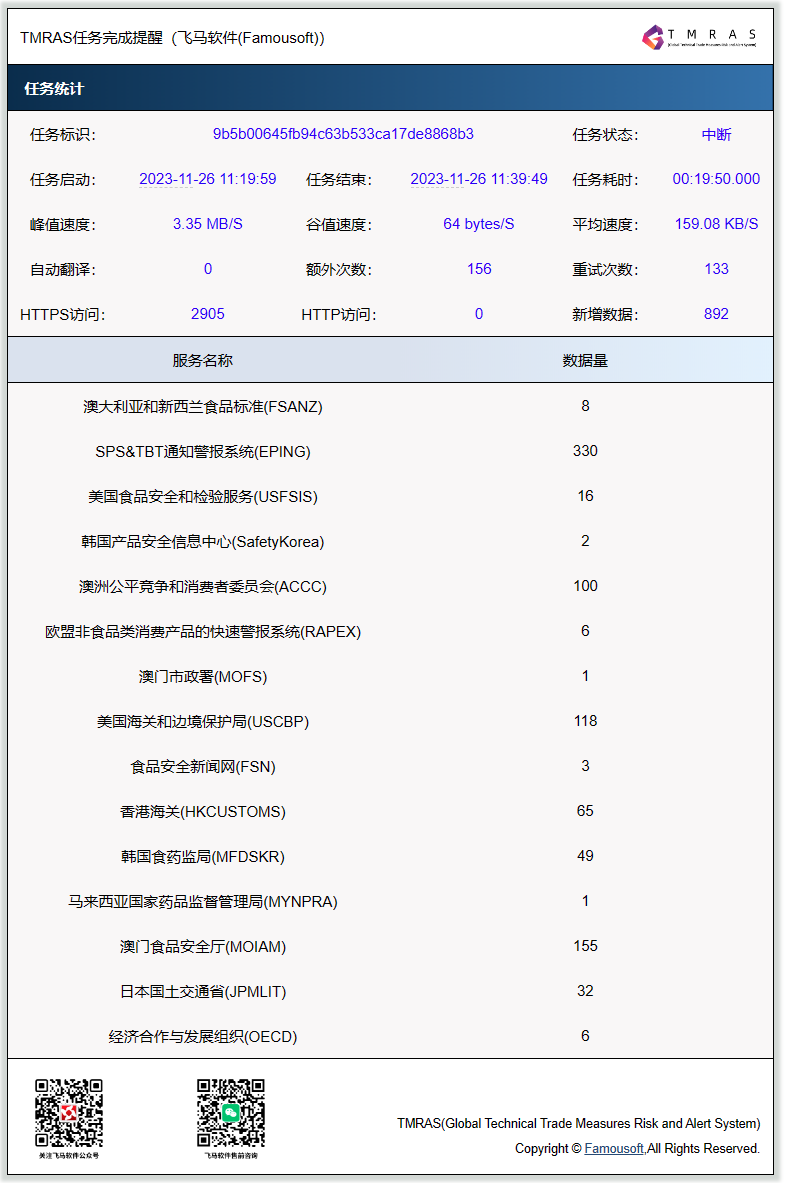Click the Famousoft public account QR code
Screen dimensions: 785x1183
pos(69,1113)
